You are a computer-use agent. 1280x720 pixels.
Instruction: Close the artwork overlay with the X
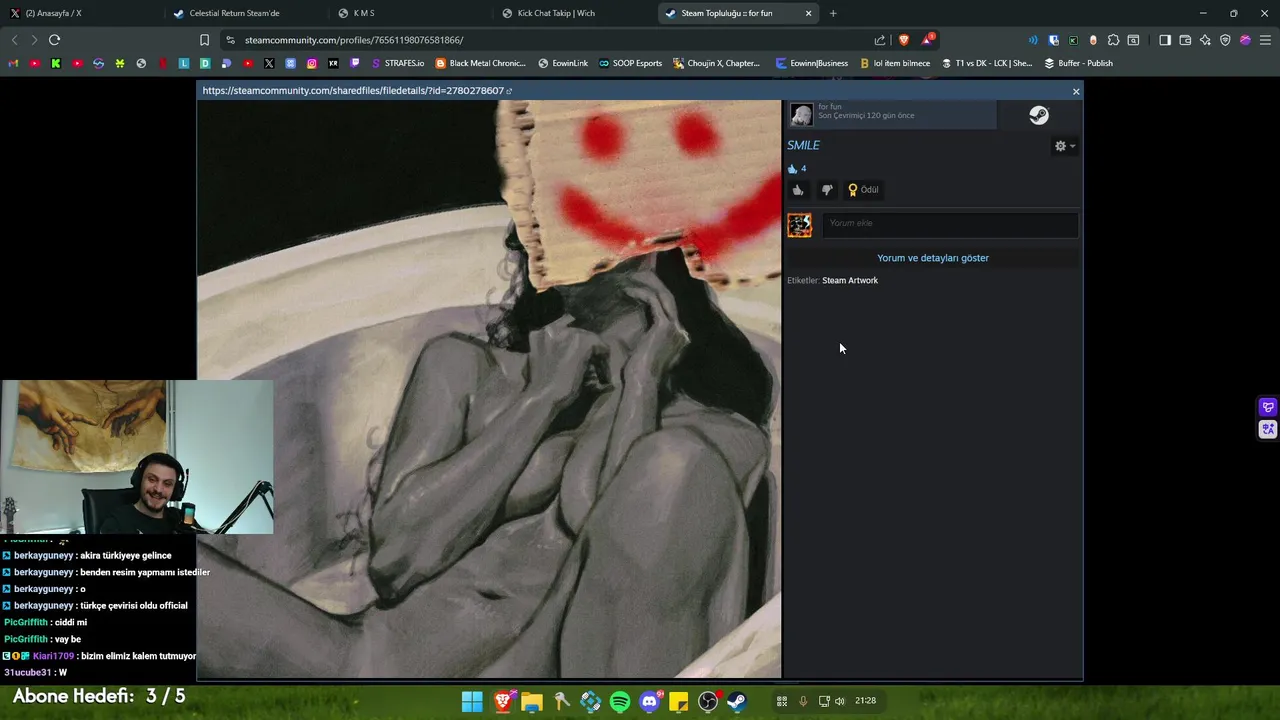tap(1076, 91)
